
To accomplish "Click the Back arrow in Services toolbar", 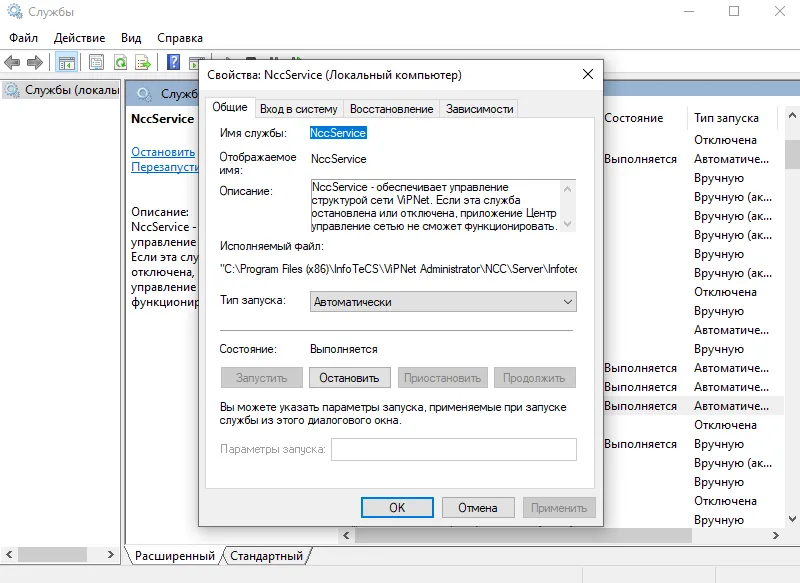I will tap(12, 63).
